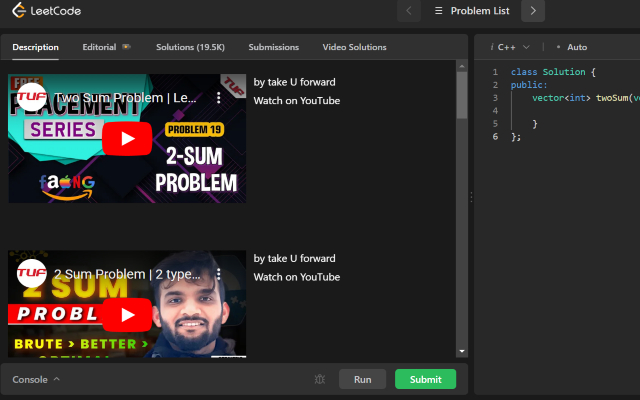Click the debug bug icon

click(320, 379)
